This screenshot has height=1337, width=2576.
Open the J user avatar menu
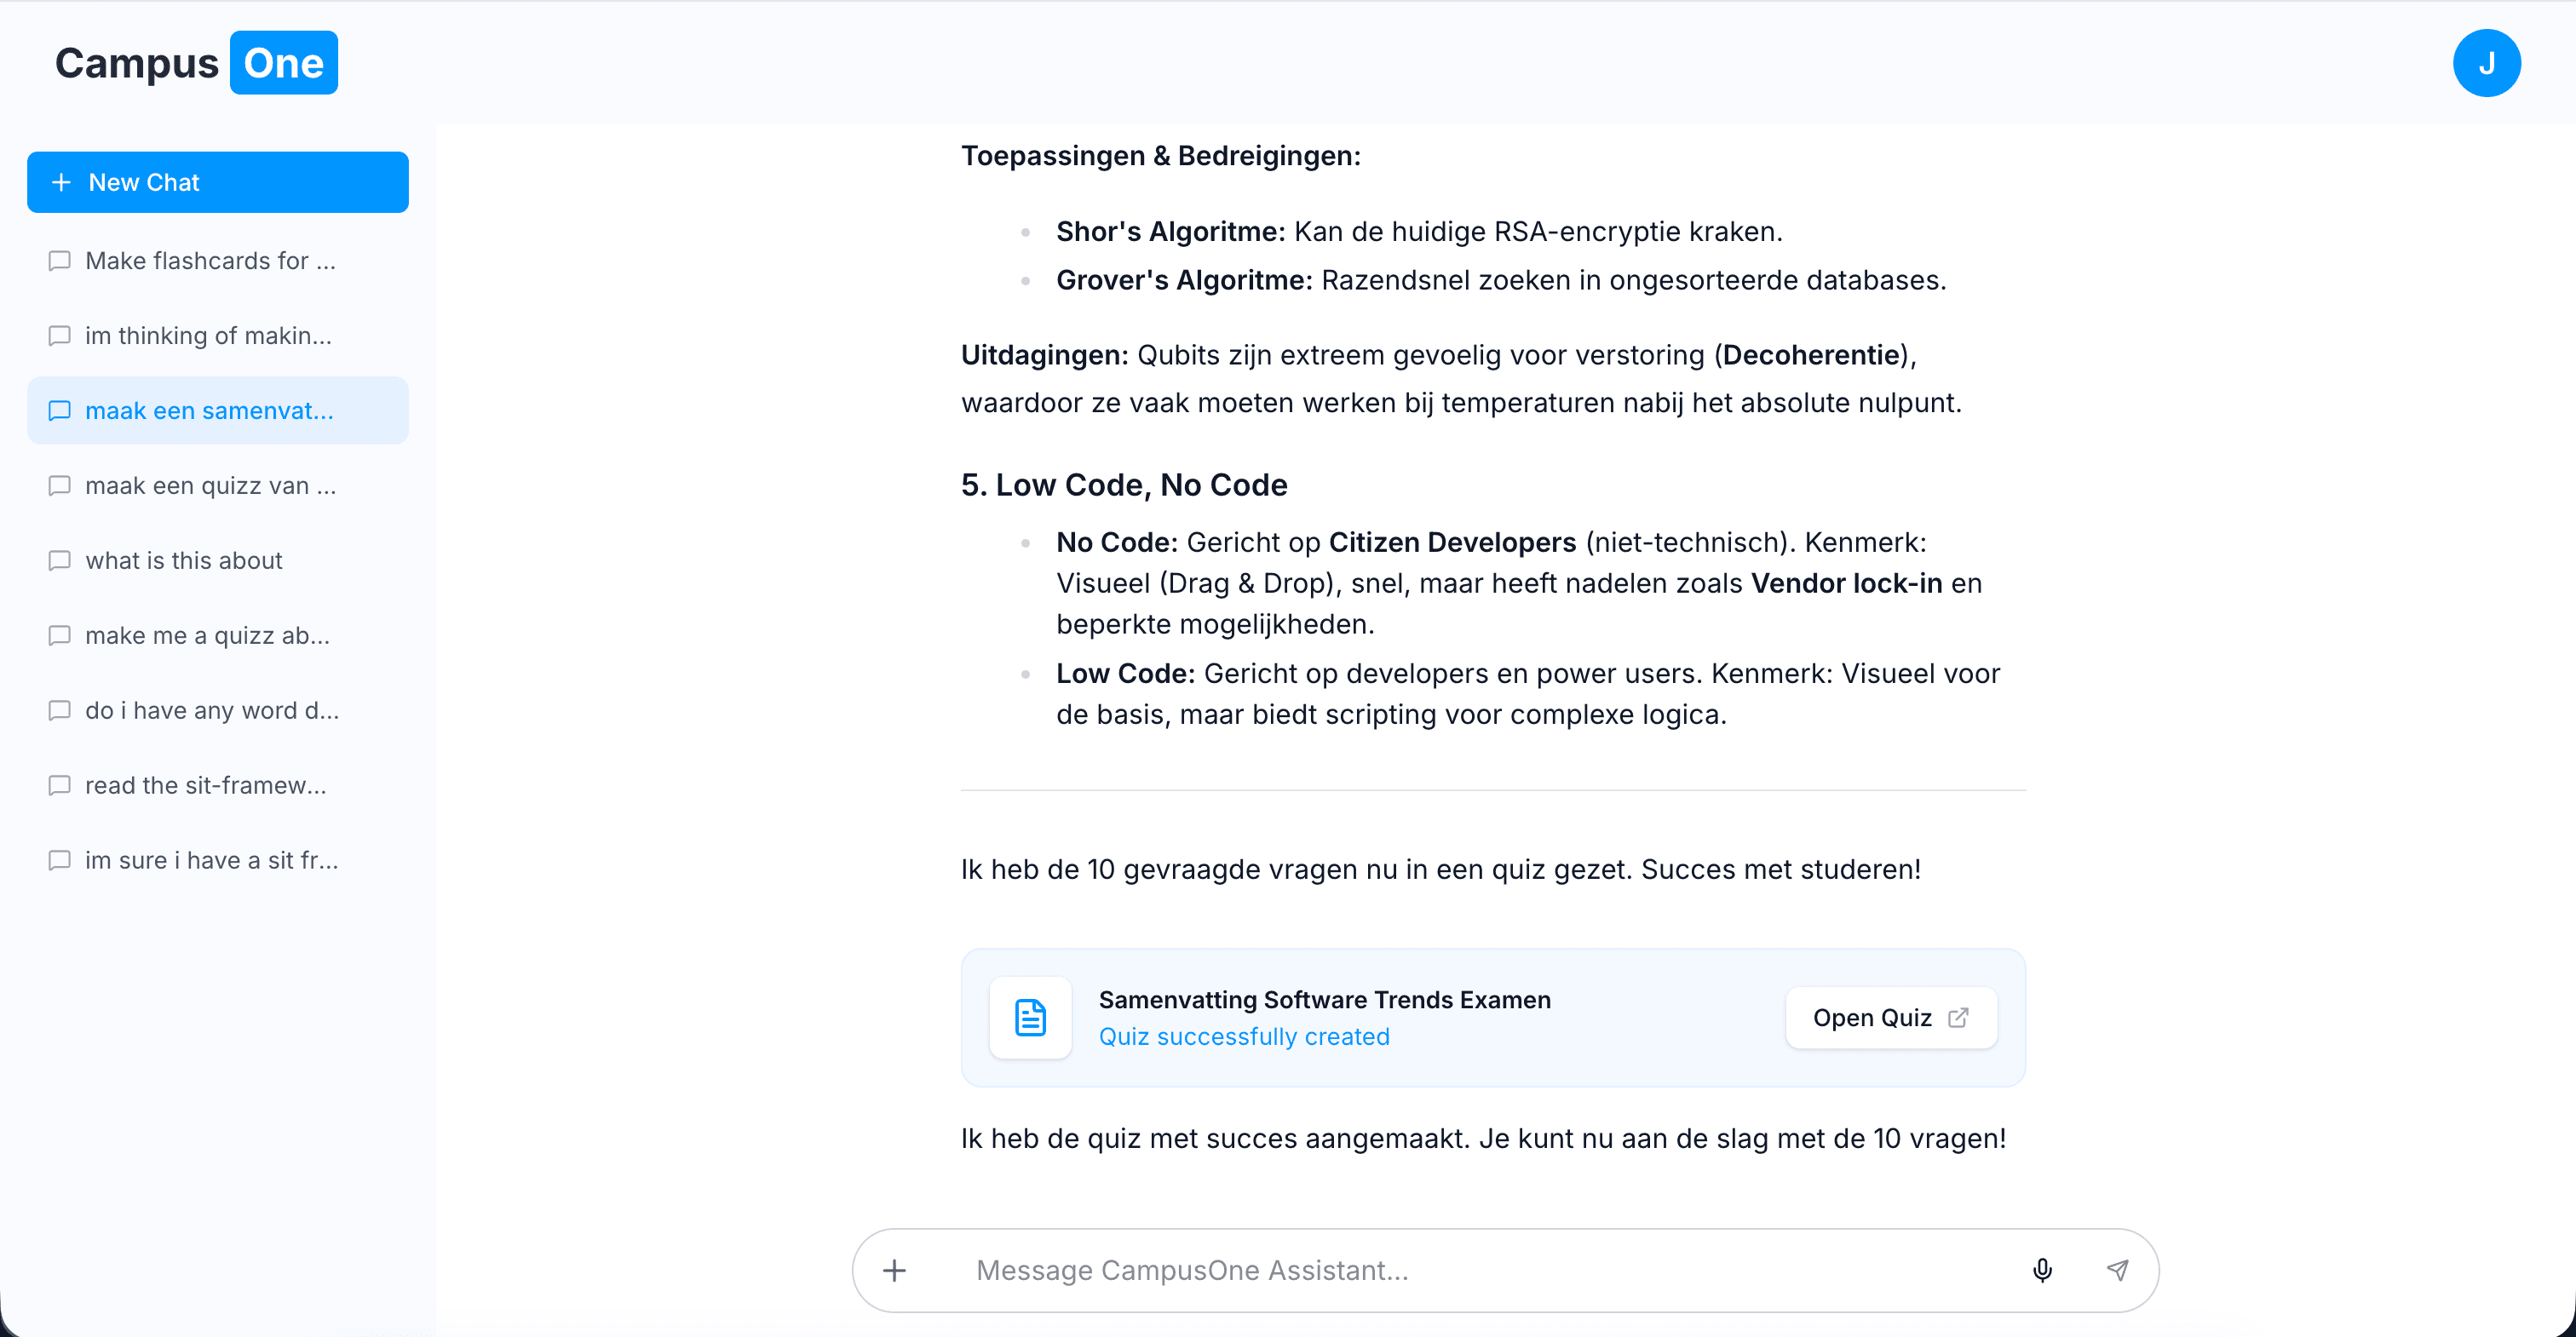click(x=2486, y=63)
